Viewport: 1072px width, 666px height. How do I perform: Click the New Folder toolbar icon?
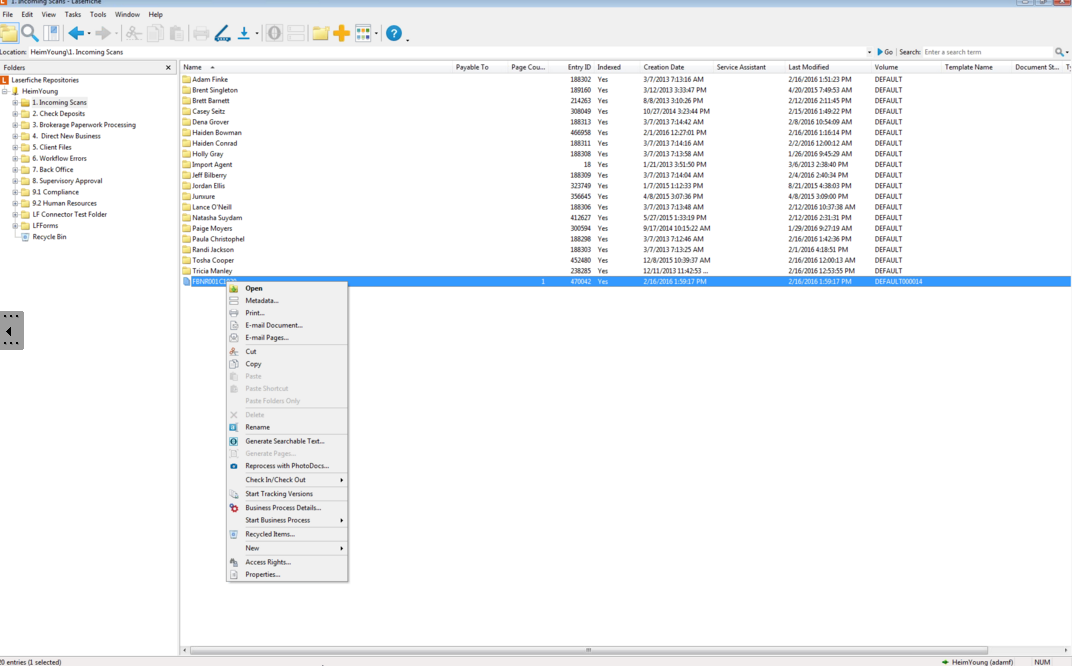click(320, 34)
